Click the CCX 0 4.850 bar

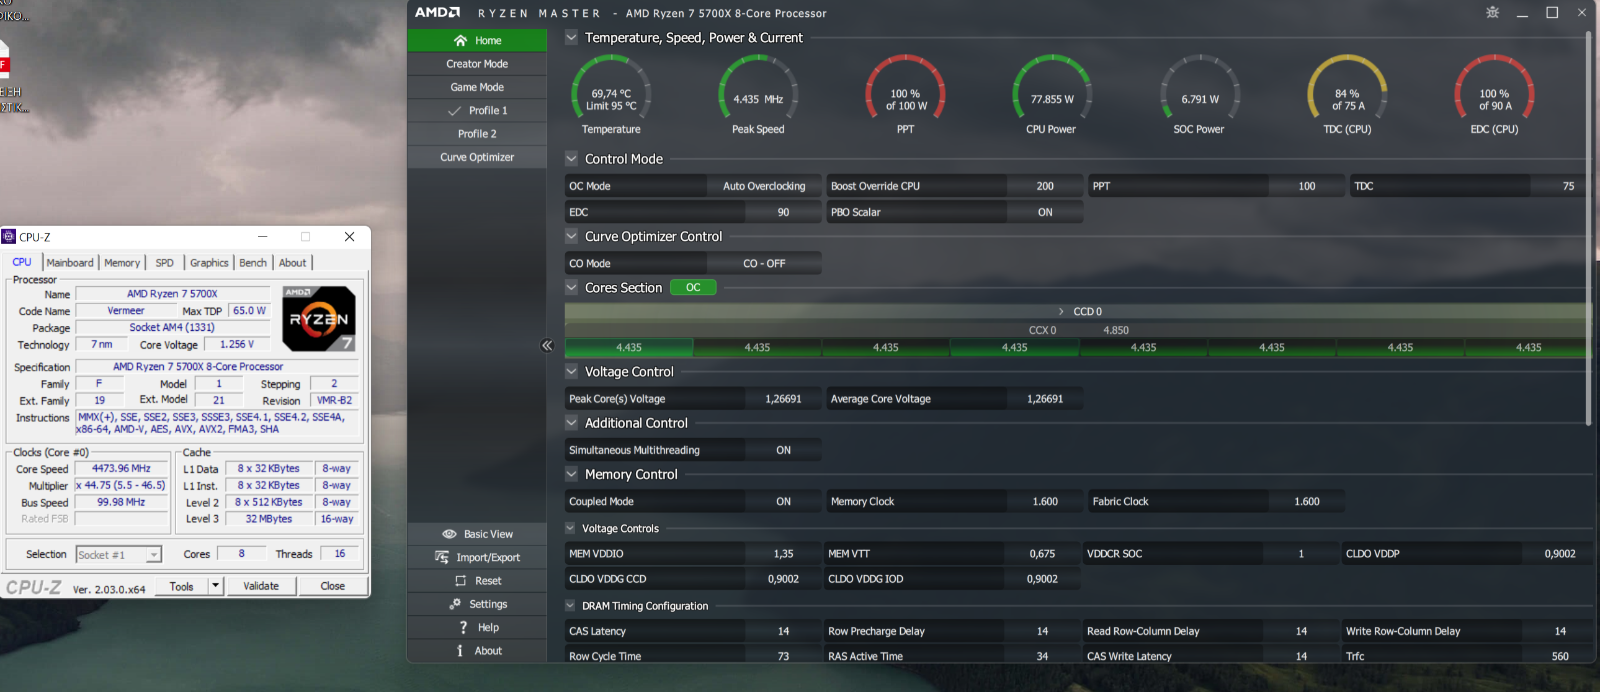coord(1078,330)
